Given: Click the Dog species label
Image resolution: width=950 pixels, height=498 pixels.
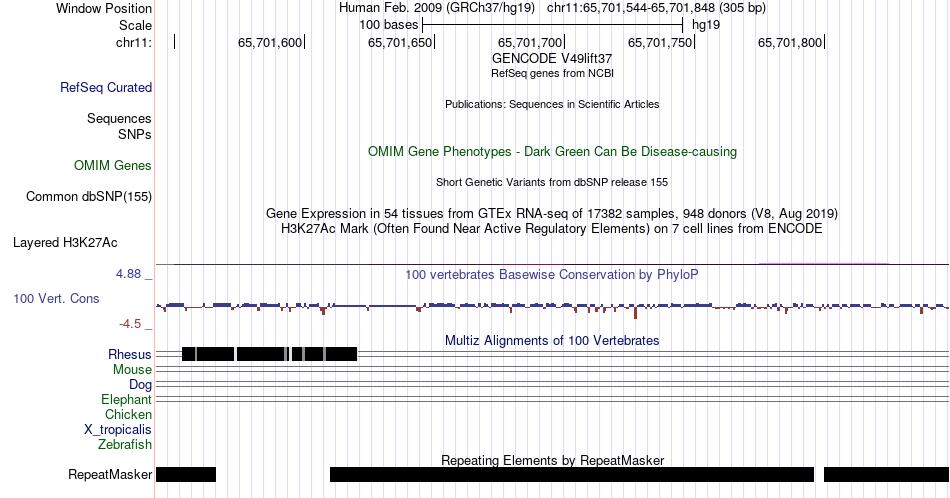Looking at the screenshot, I should click(x=140, y=385).
